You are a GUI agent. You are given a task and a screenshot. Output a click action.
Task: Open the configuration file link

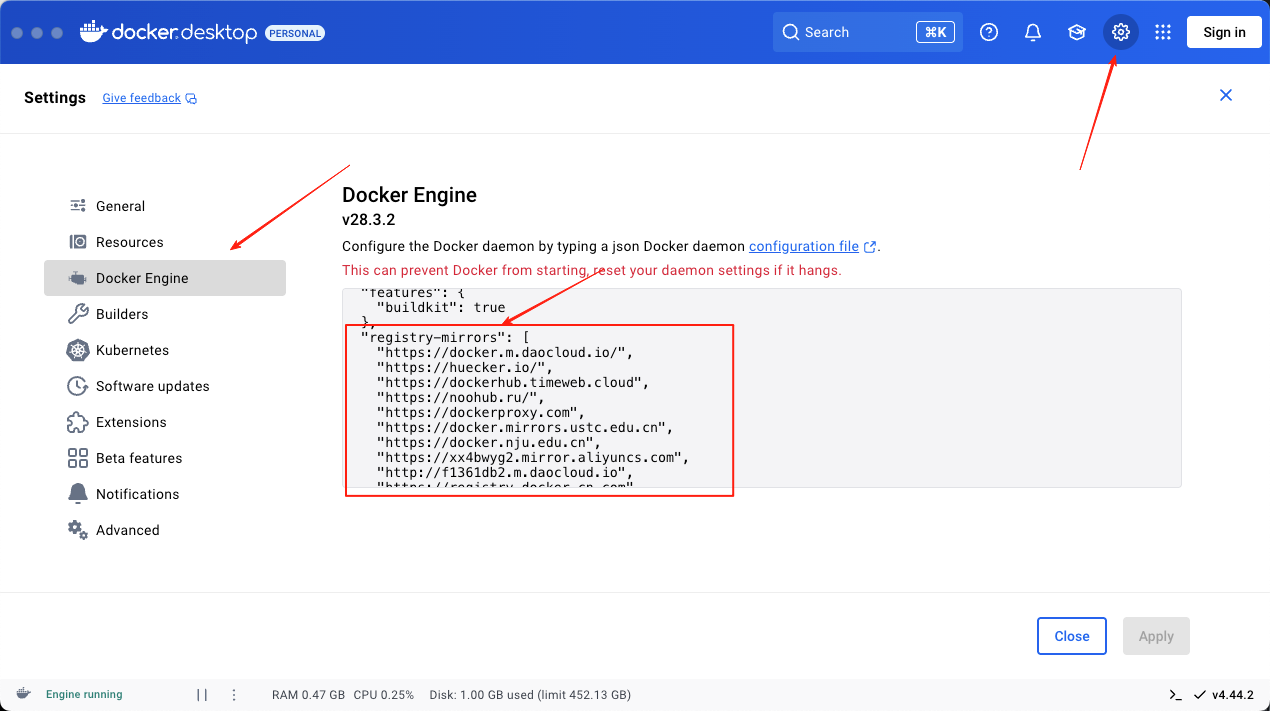[804, 246]
